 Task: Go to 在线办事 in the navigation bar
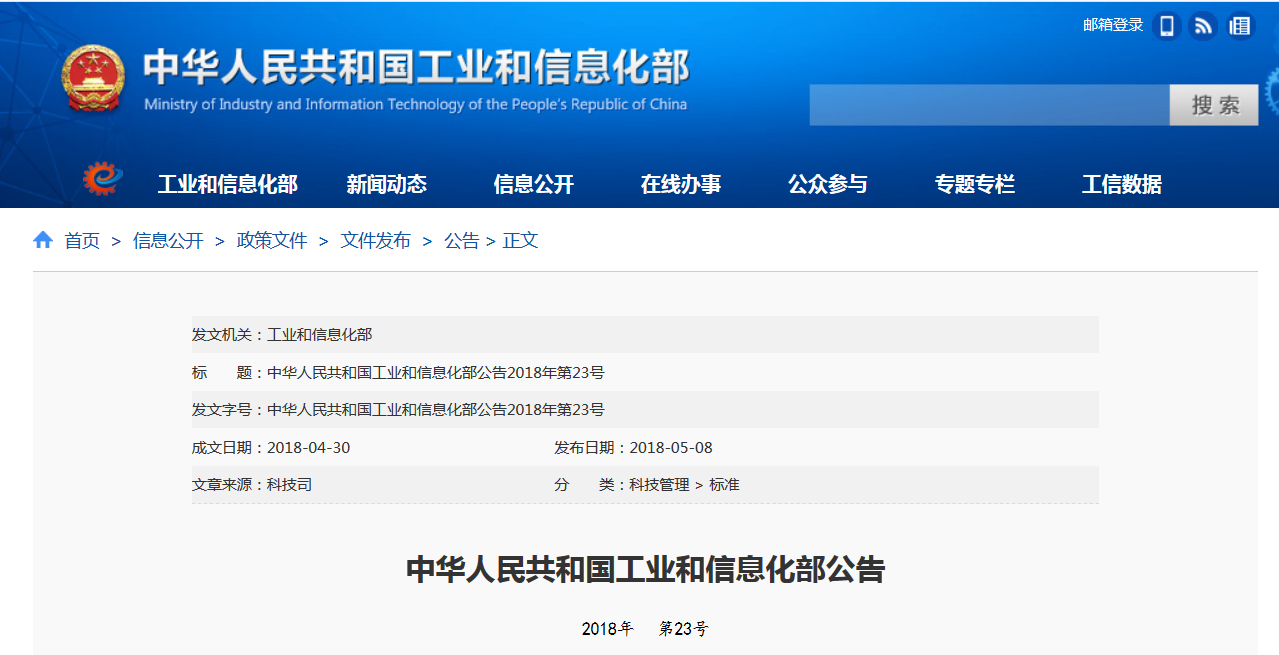pyautogui.click(x=680, y=184)
